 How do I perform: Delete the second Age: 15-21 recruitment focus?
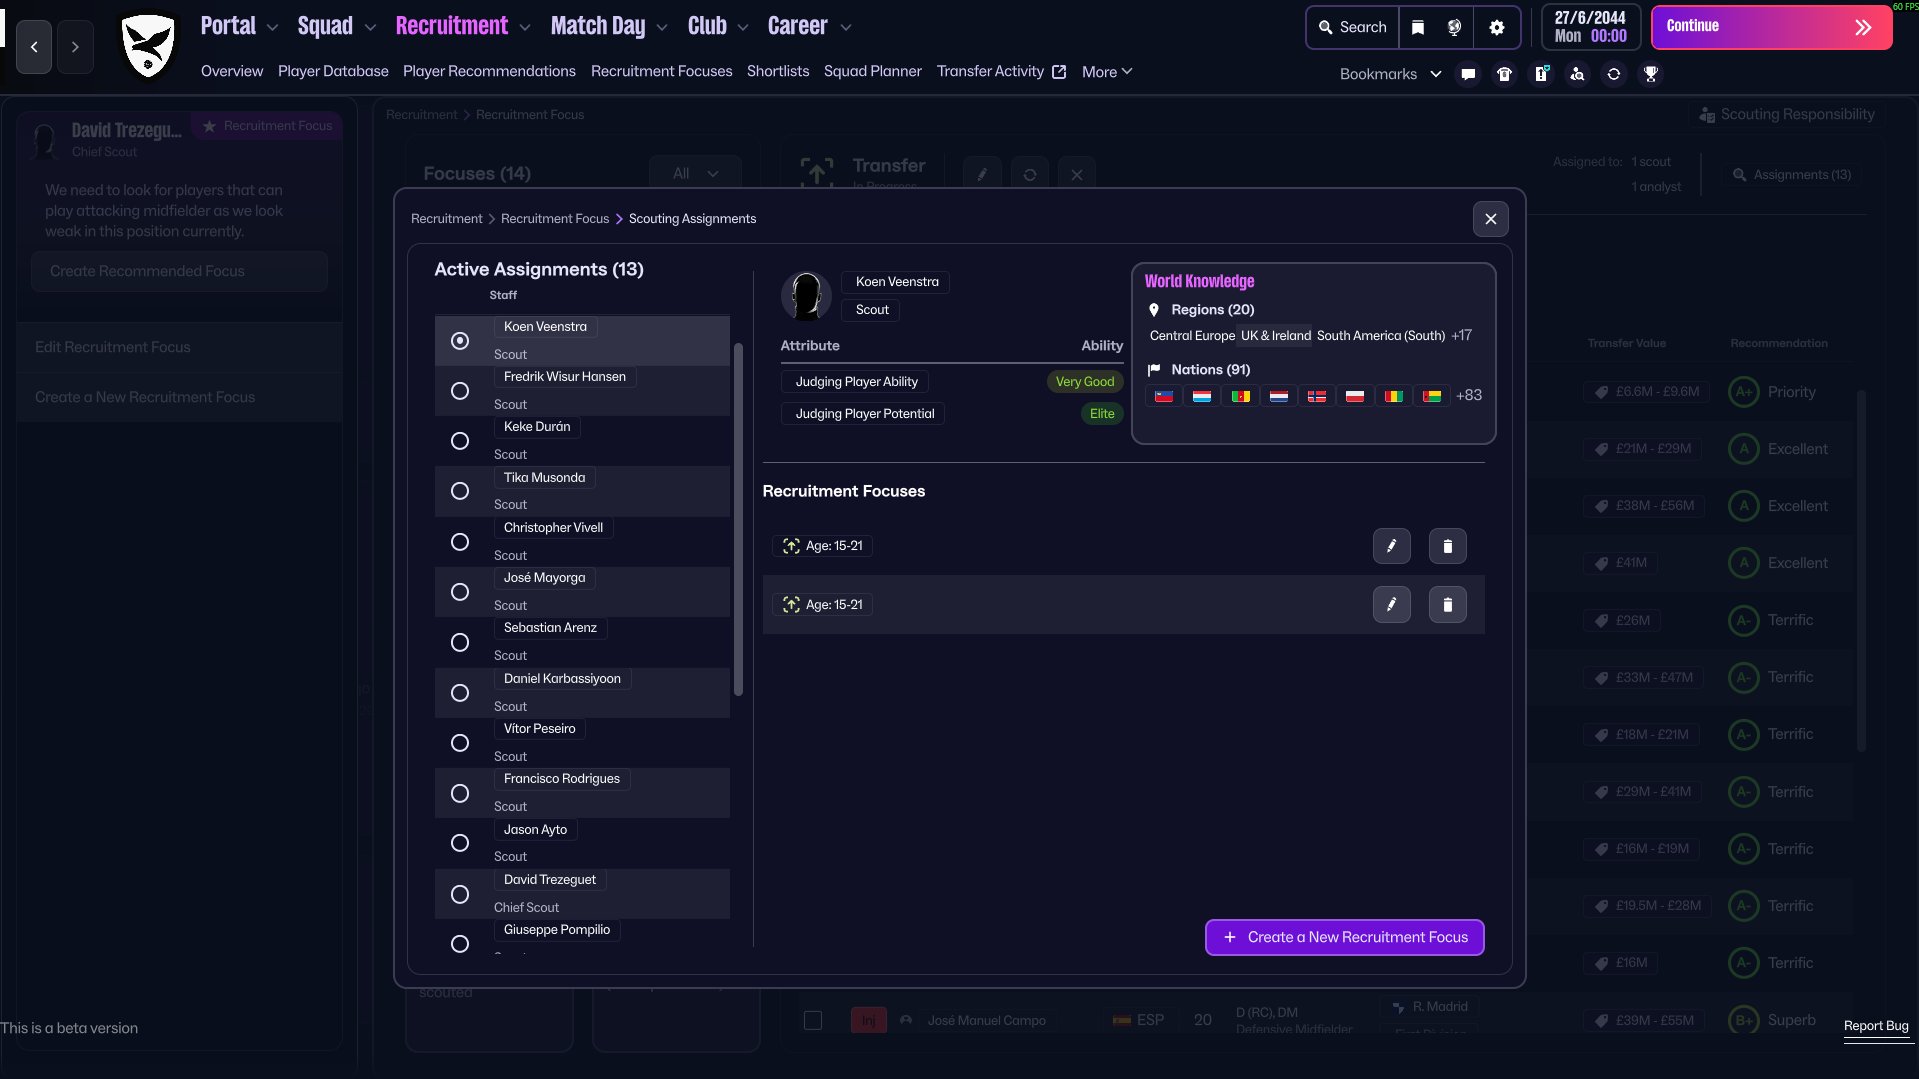[x=1447, y=604]
